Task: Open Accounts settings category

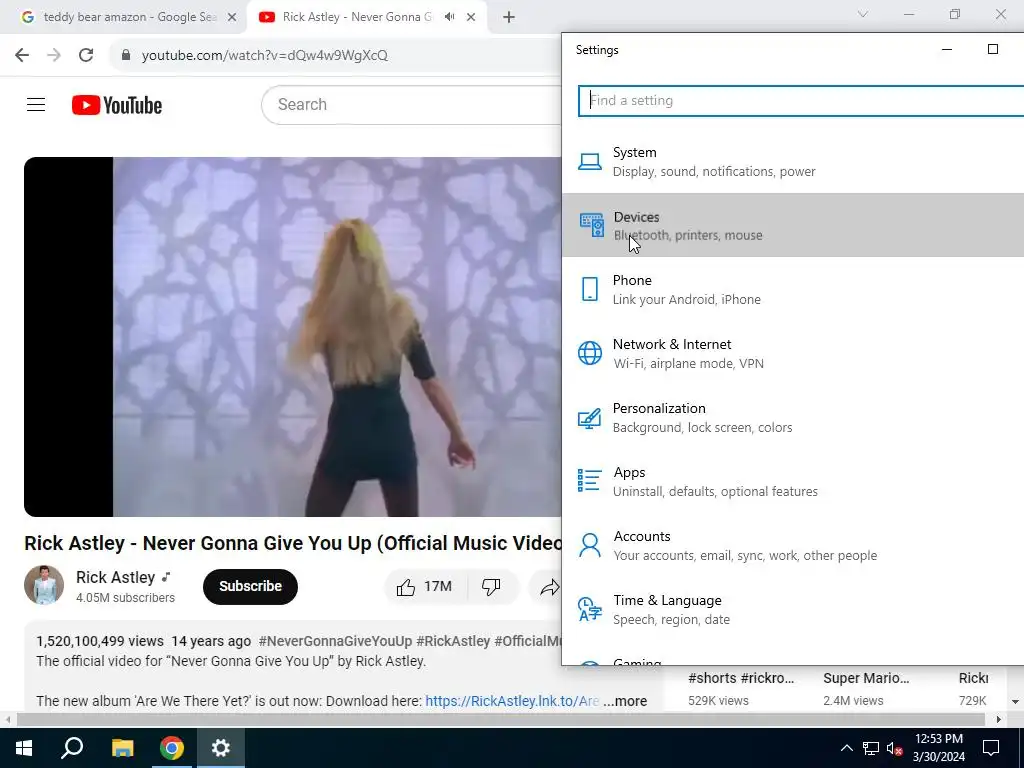Action: point(793,545)
